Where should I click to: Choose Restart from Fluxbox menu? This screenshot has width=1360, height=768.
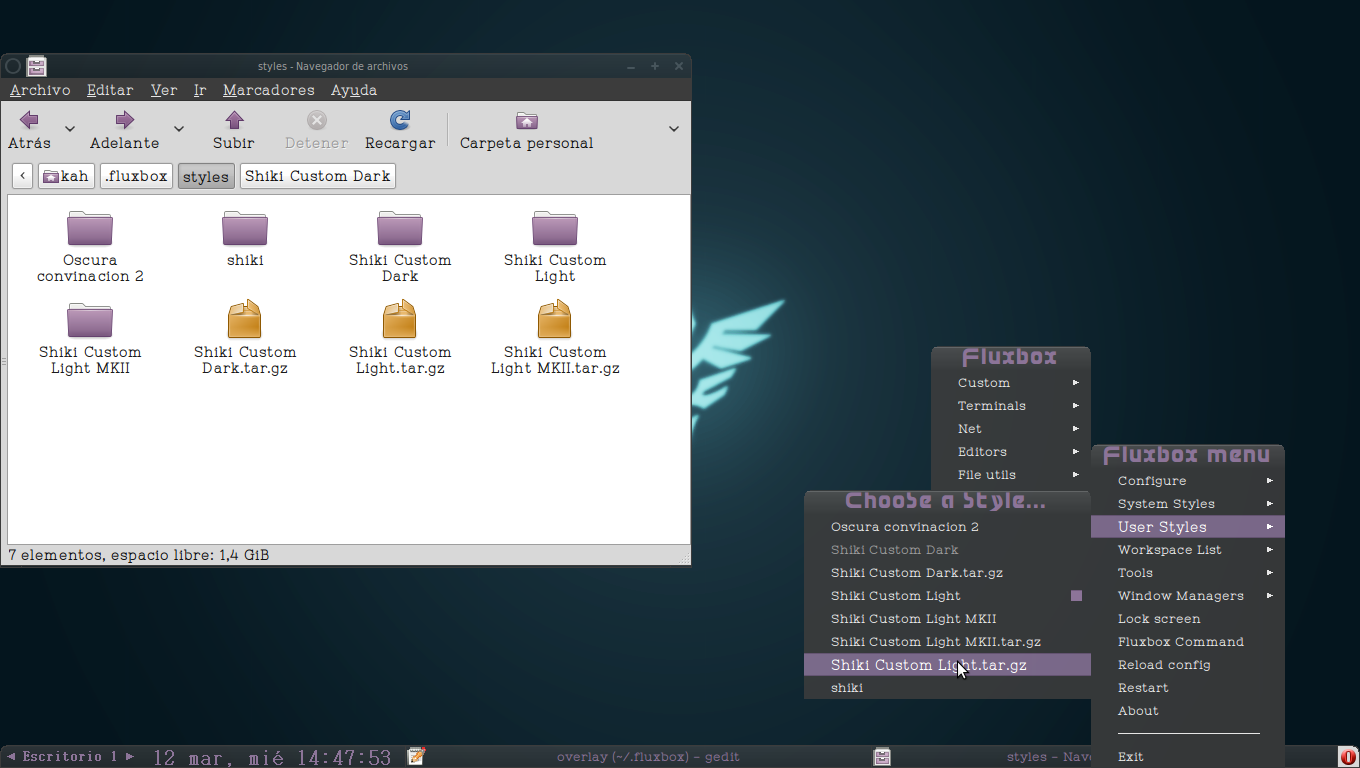click(1188, 688)
